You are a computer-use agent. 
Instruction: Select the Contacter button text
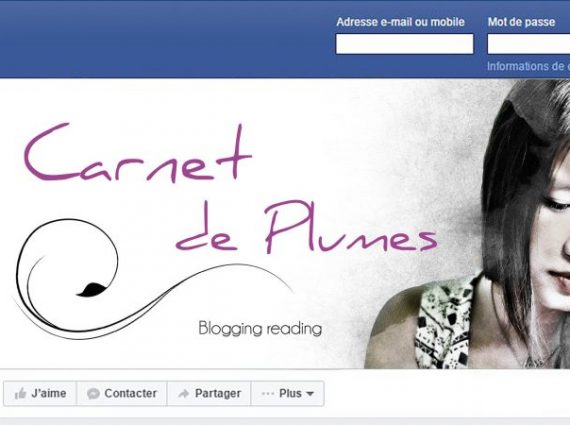[131, 393]
